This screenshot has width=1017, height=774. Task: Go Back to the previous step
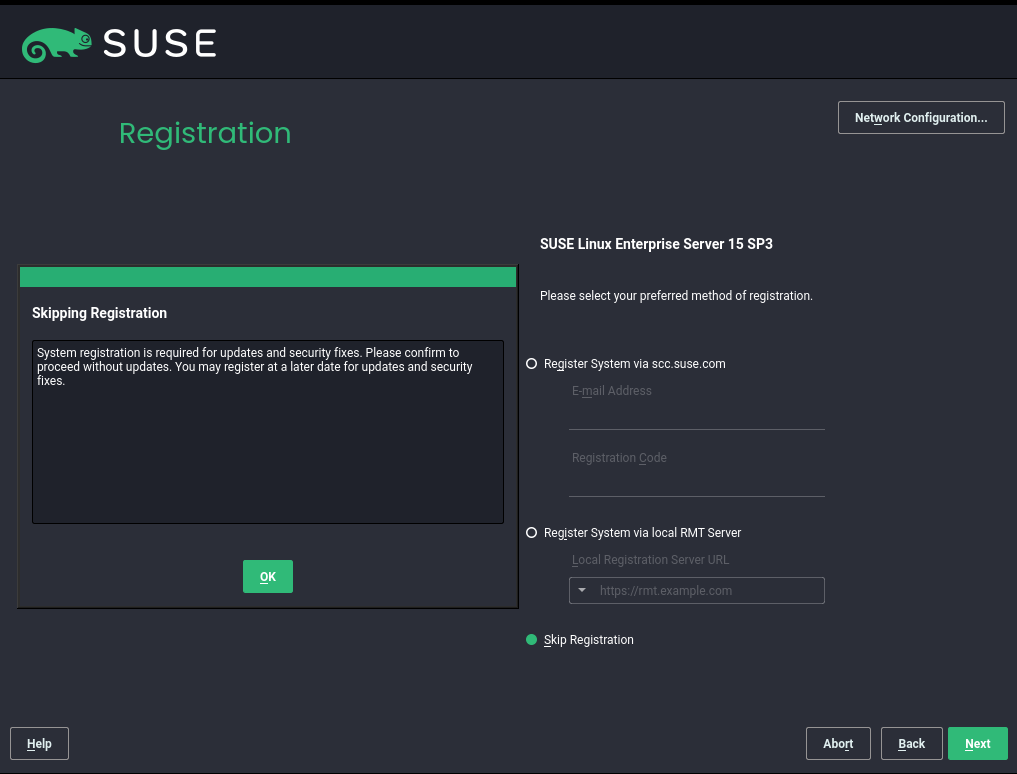pyautogui.click(x=911, y=744)
